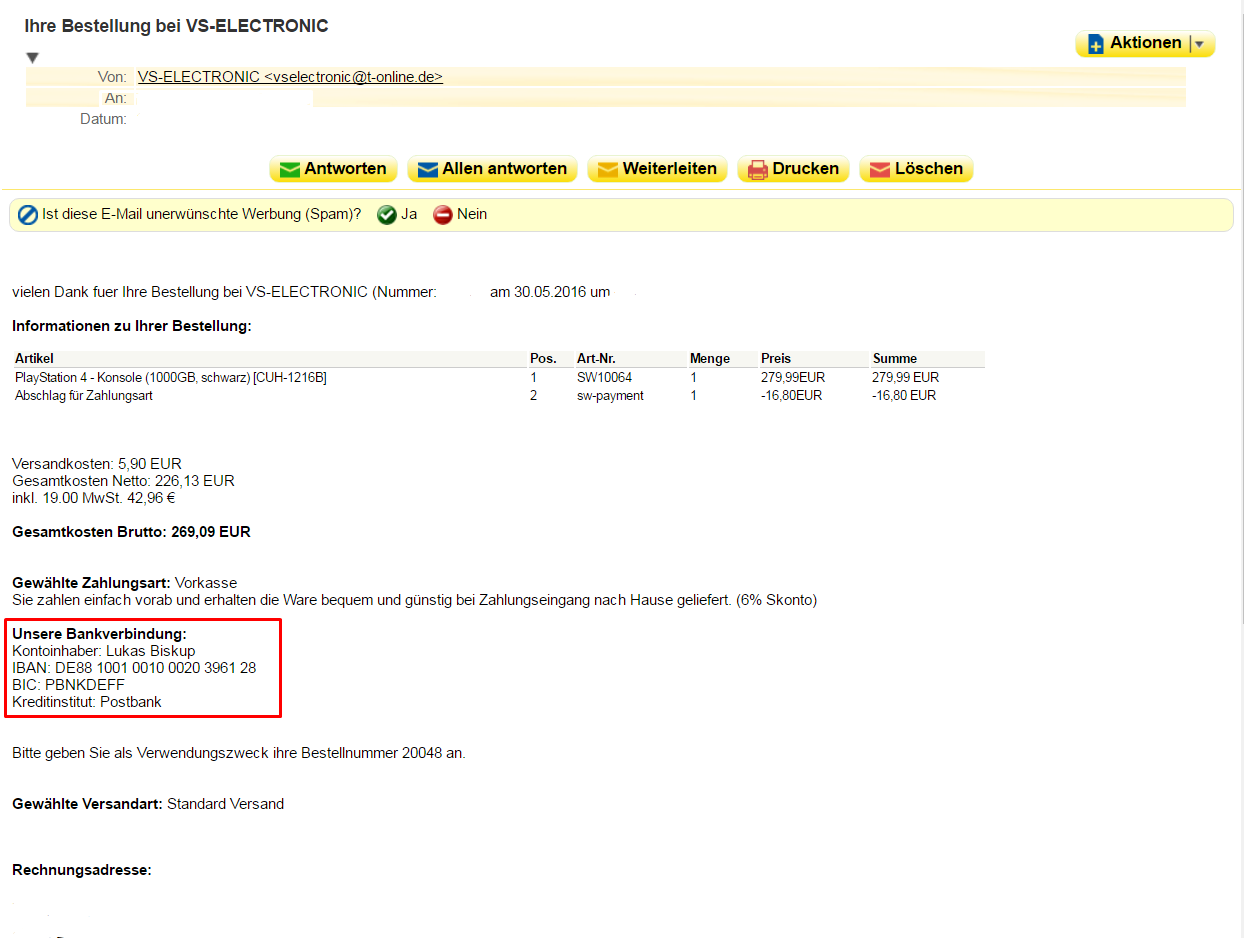
Task: Click the Verwendungszweck Bestellnummer 20048 sentence
Action: coord(239,753)
